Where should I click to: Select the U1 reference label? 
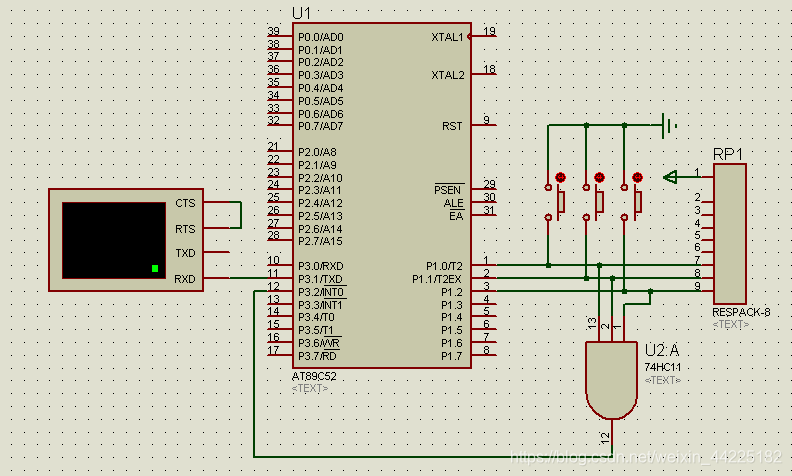tap(302, 14)
